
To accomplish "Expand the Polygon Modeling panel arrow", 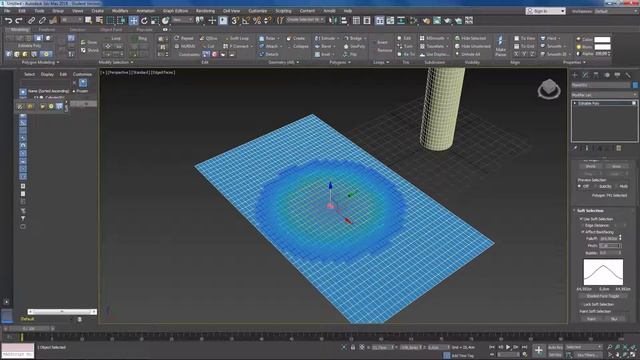I will 58,62.
